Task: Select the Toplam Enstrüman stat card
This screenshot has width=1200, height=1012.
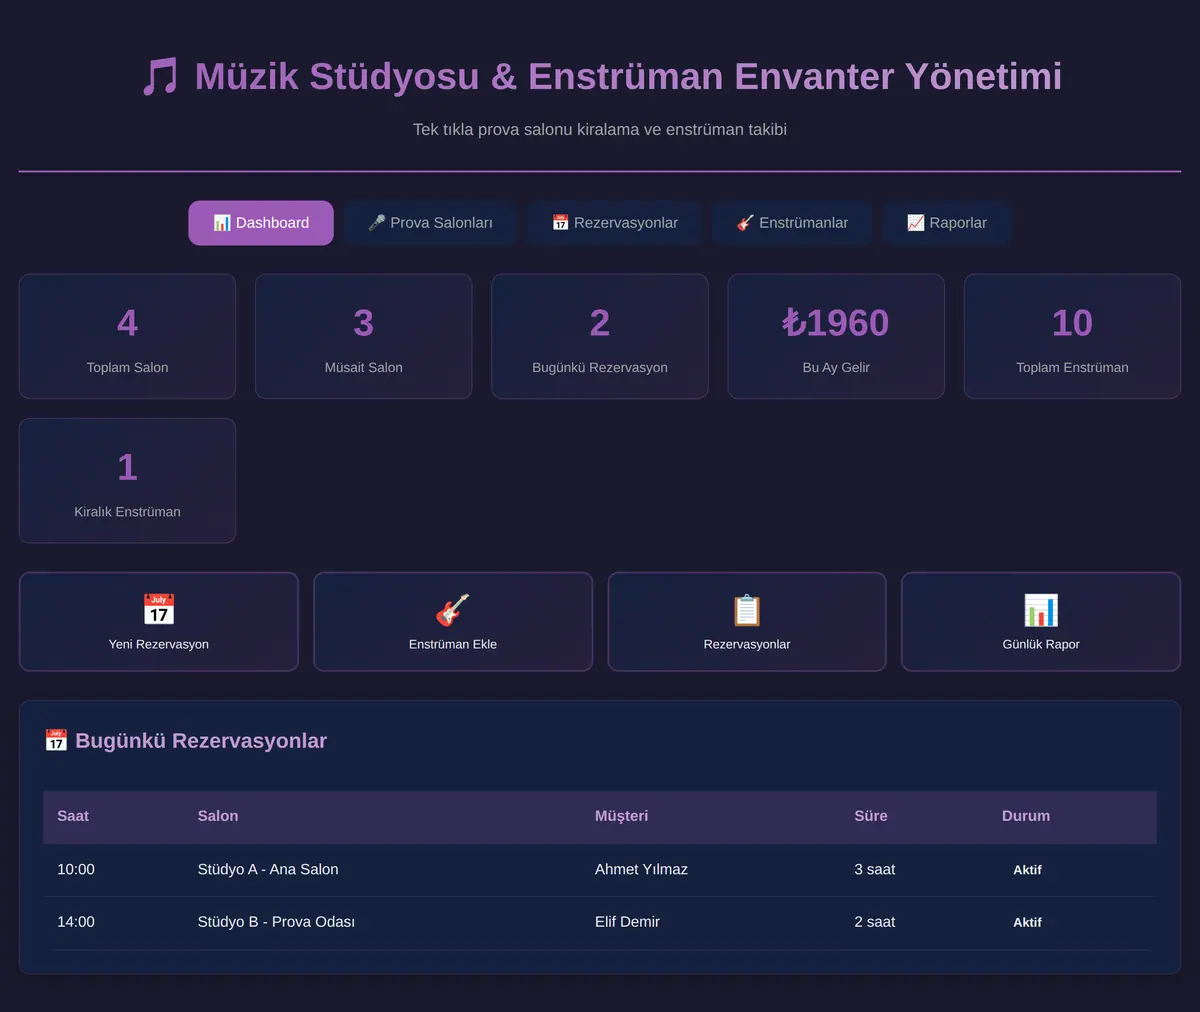Action: click(x=1072, y=336)
